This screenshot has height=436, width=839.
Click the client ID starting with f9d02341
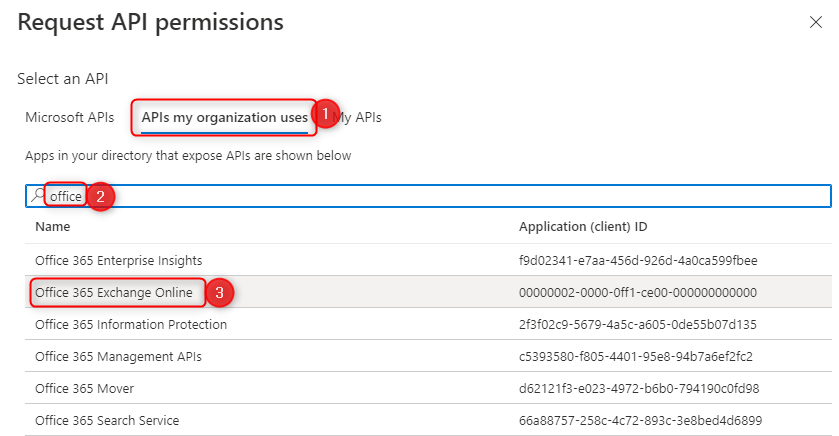coord(637,260)
